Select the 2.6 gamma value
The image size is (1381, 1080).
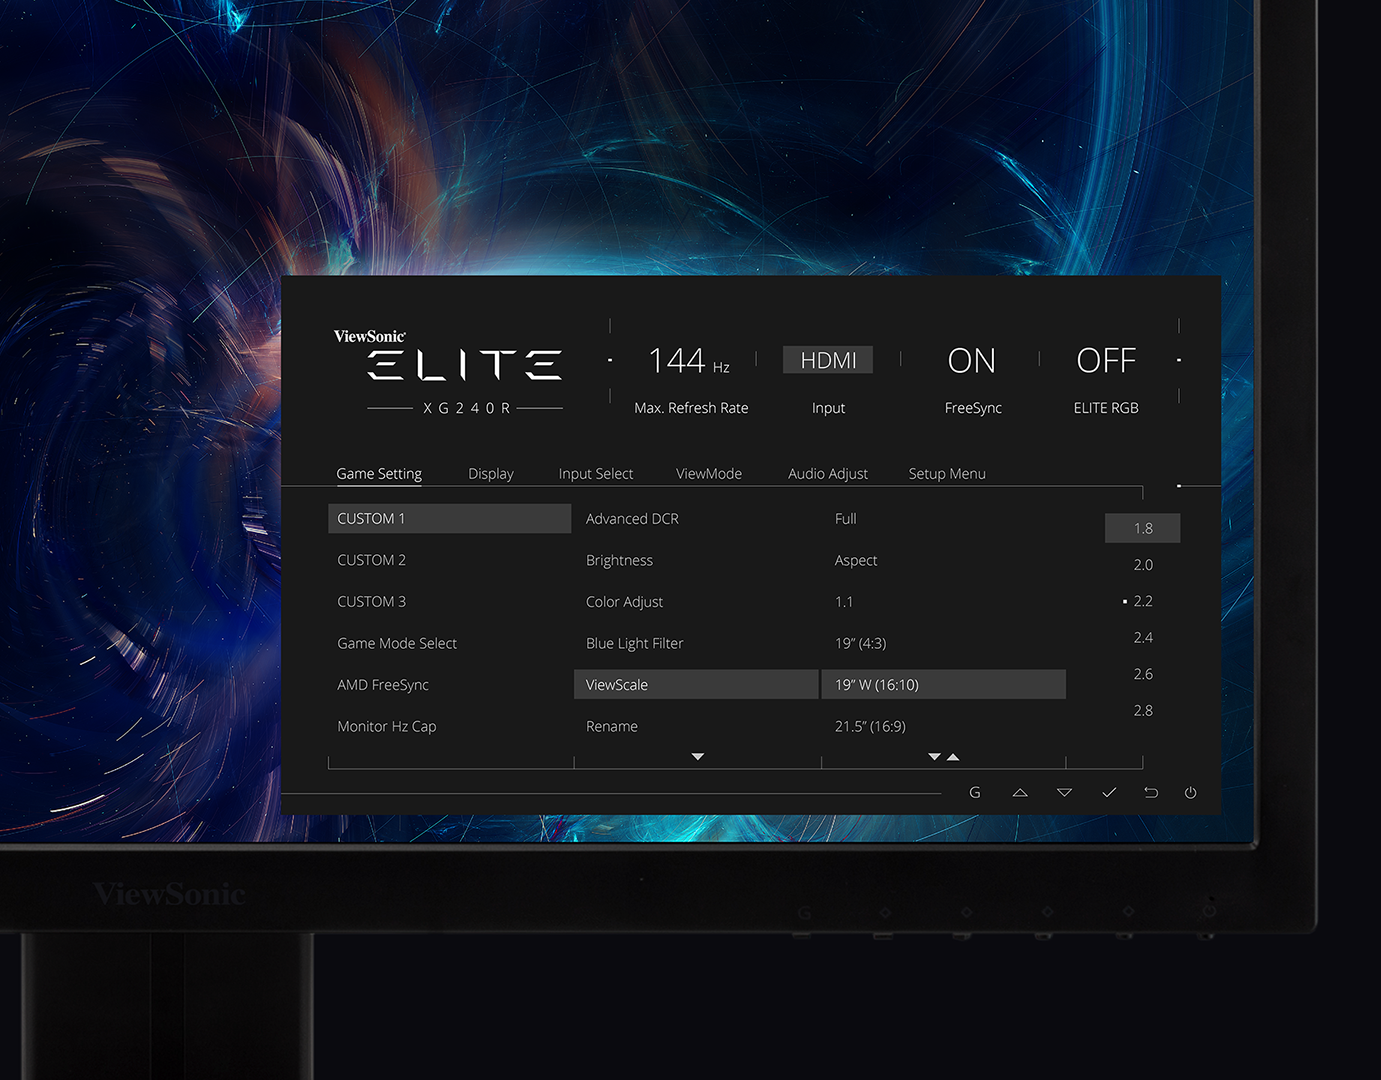(x=1143, y=674)
